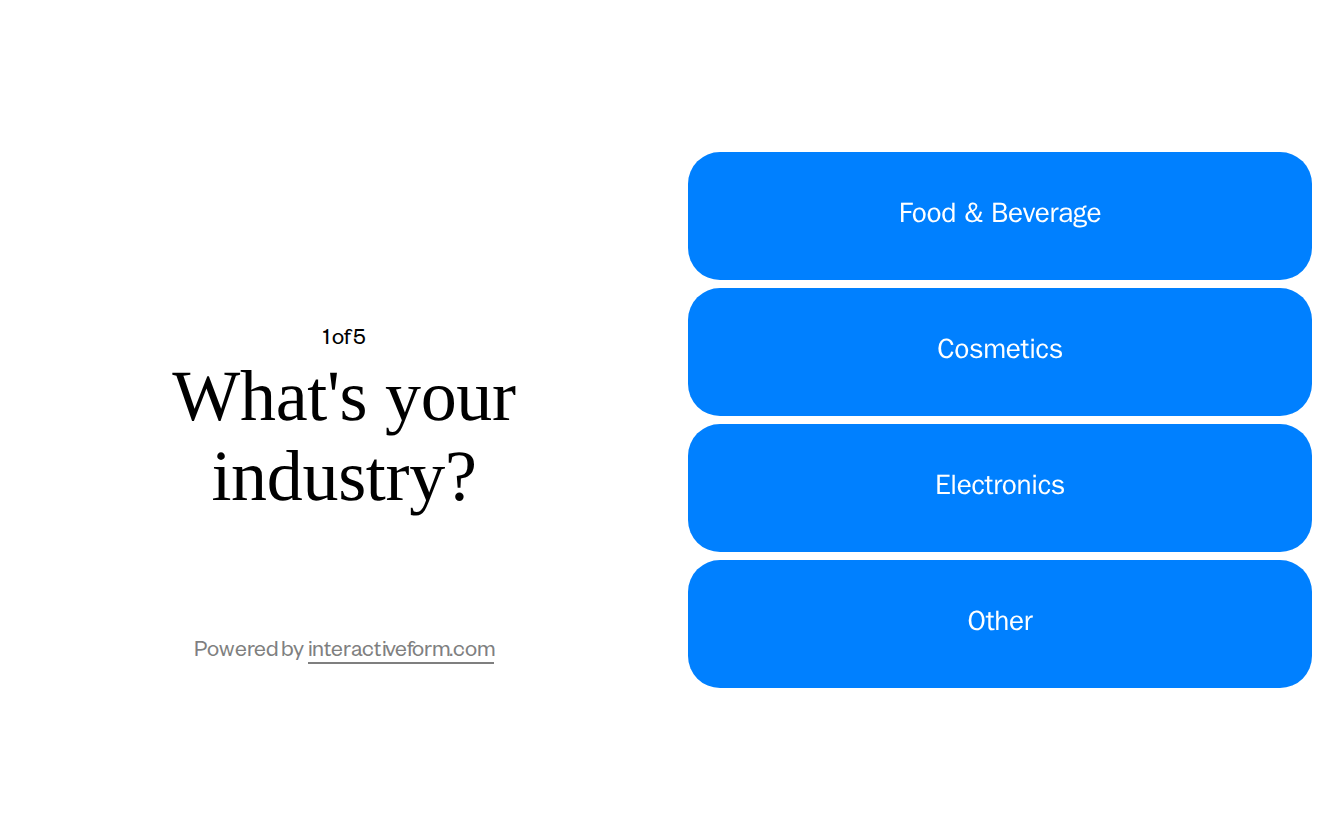Click the '1 of 5' step indicator
This screenshot has width=1344, height=840.
click(343, 337)
